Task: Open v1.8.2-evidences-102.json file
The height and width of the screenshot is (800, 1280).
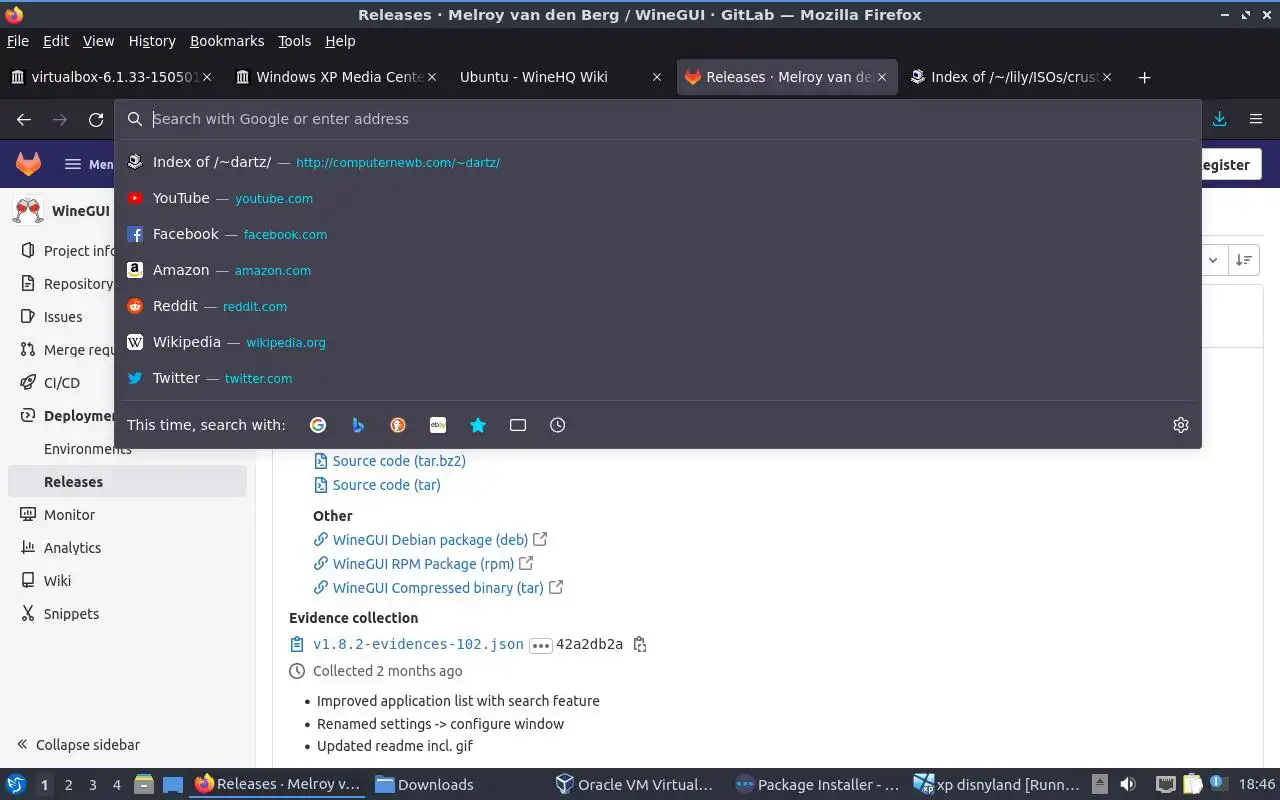Action: coord(418,645)
